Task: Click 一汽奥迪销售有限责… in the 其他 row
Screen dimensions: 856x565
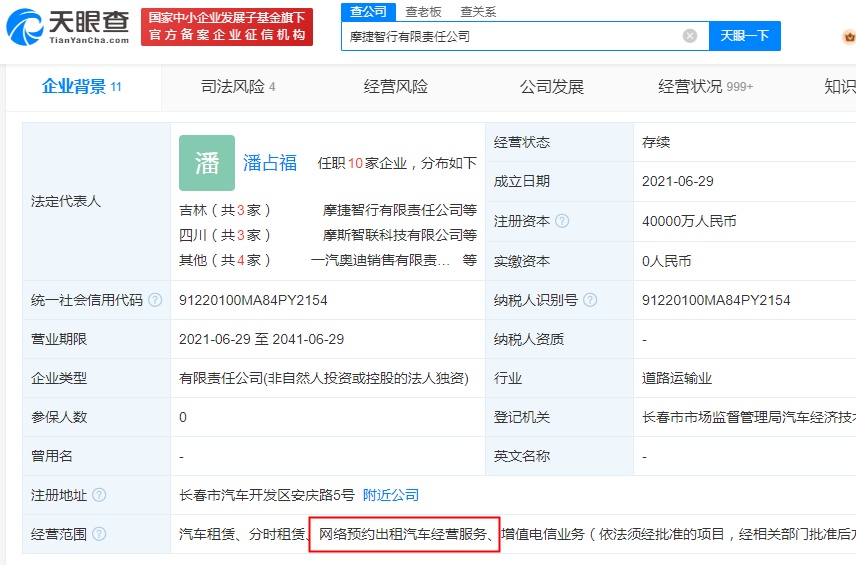Action: click(381, 260)
